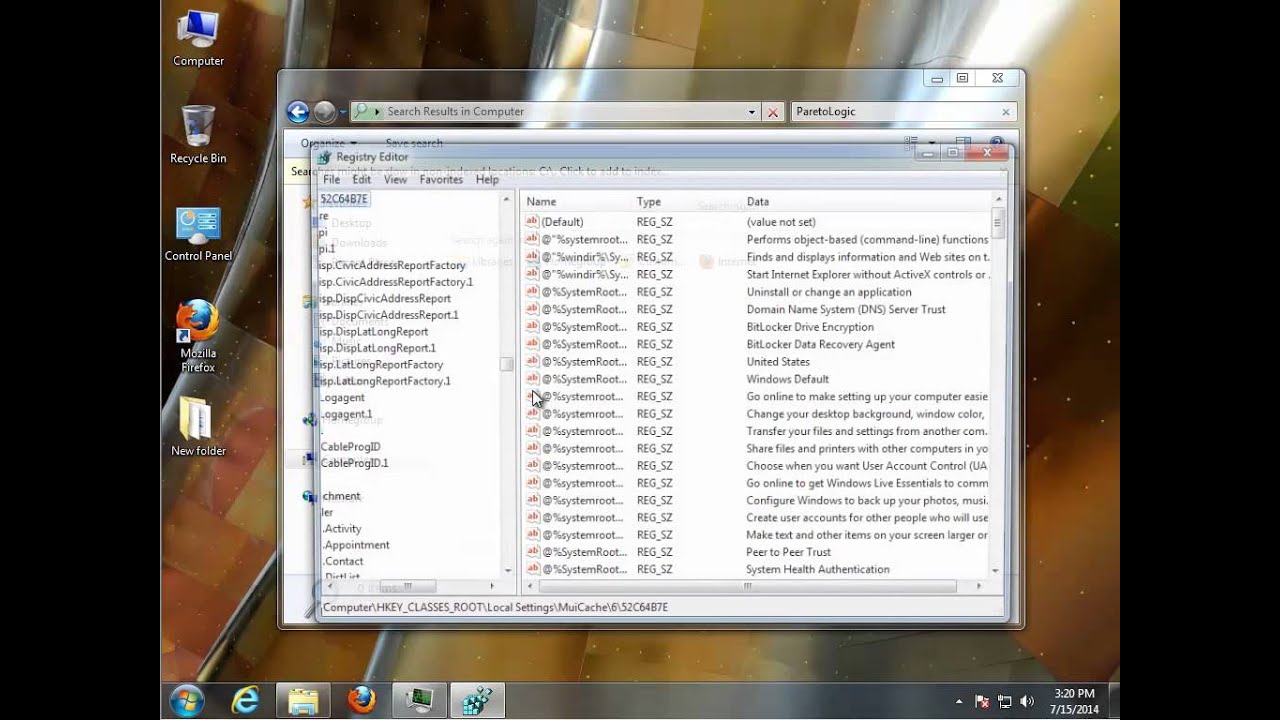Click the tree pane vertical scrollbar thumb

point(507,364)
